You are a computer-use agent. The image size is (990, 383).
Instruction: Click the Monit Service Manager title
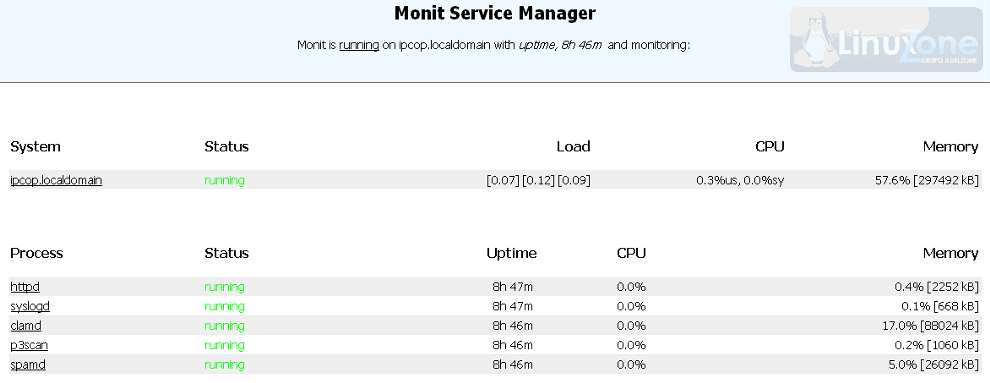point(494,13)
